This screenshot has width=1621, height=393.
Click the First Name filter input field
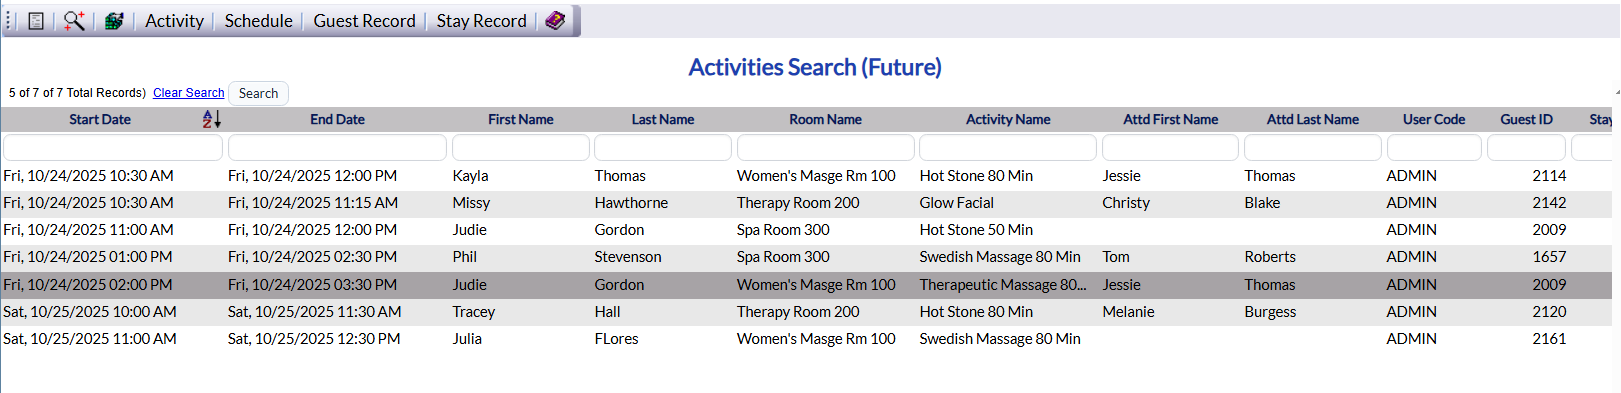(521, 148)
